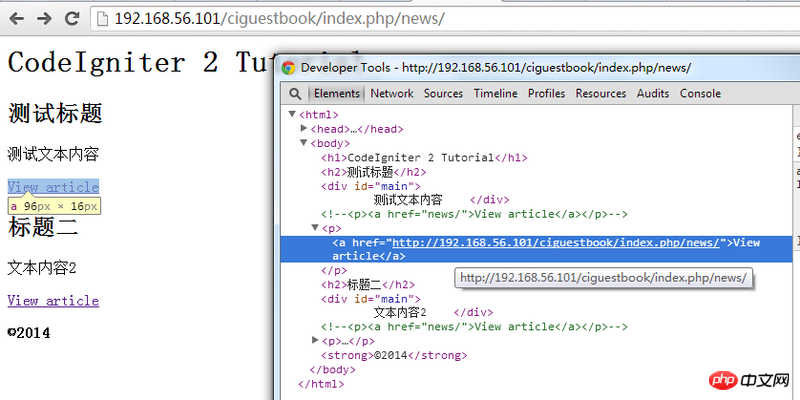This screenshot has height=400, width=800.
Task: Open the Timeline tab
Action: (495, 93)
